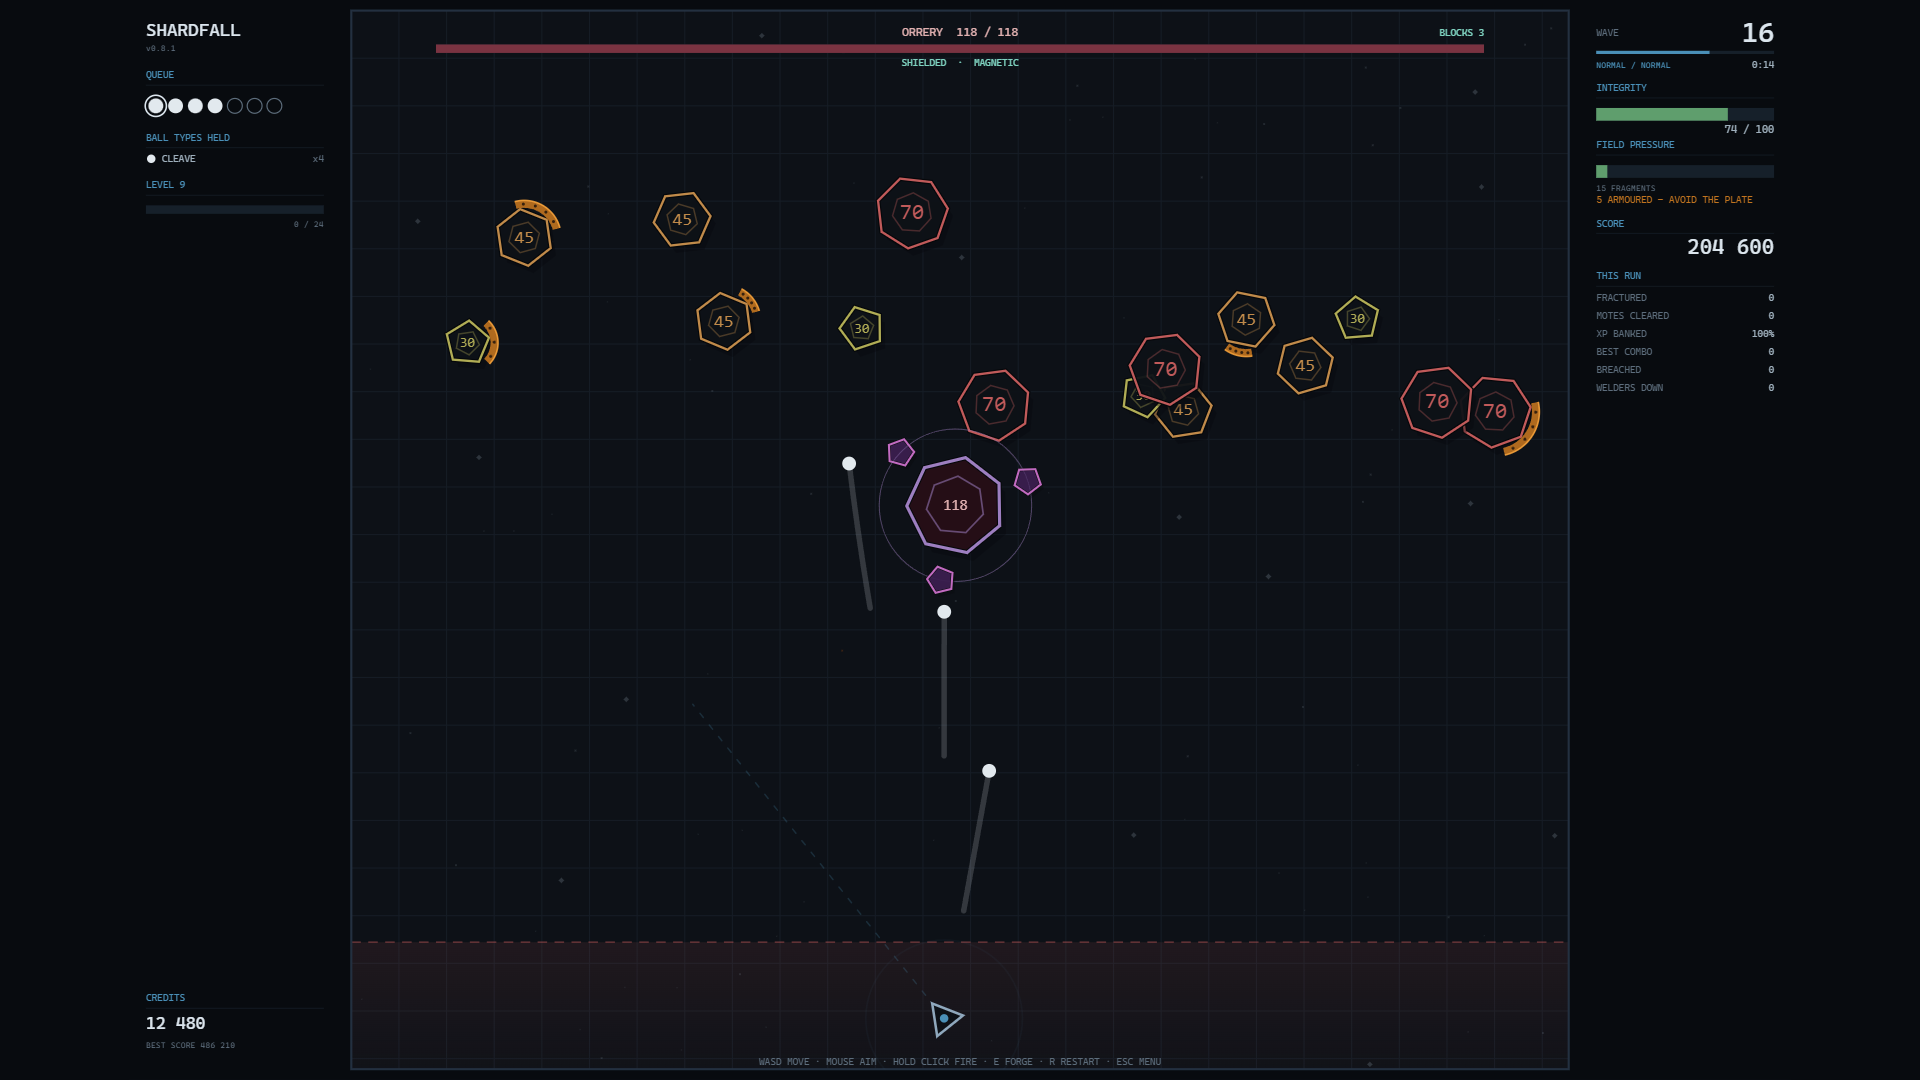Click the E FORGE control hint

[x=1013, y=1062]
